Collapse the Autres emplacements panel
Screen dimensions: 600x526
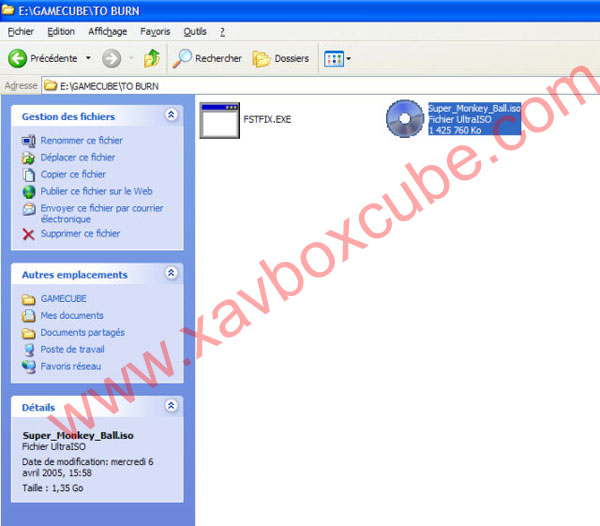tap(171, 273)
